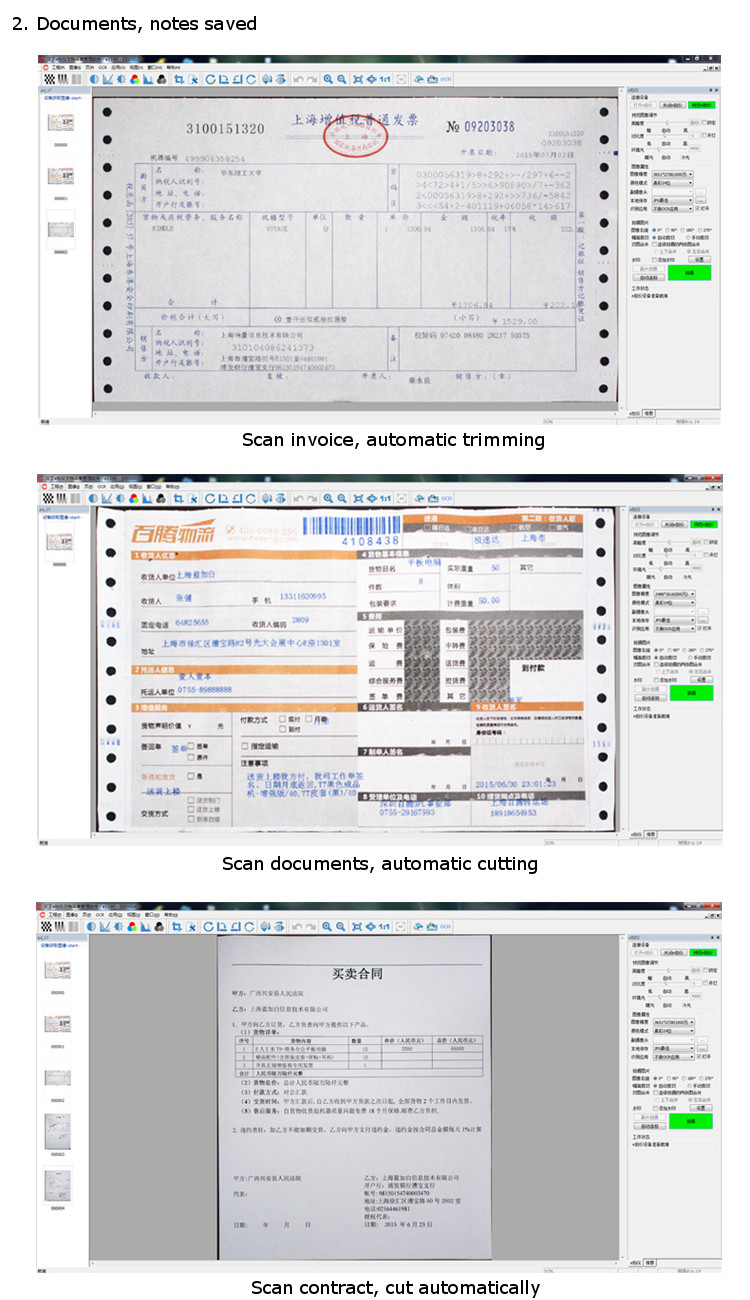Select the 270° rotation radio in contract window

pyautogui.click(x=700, y=1078)
